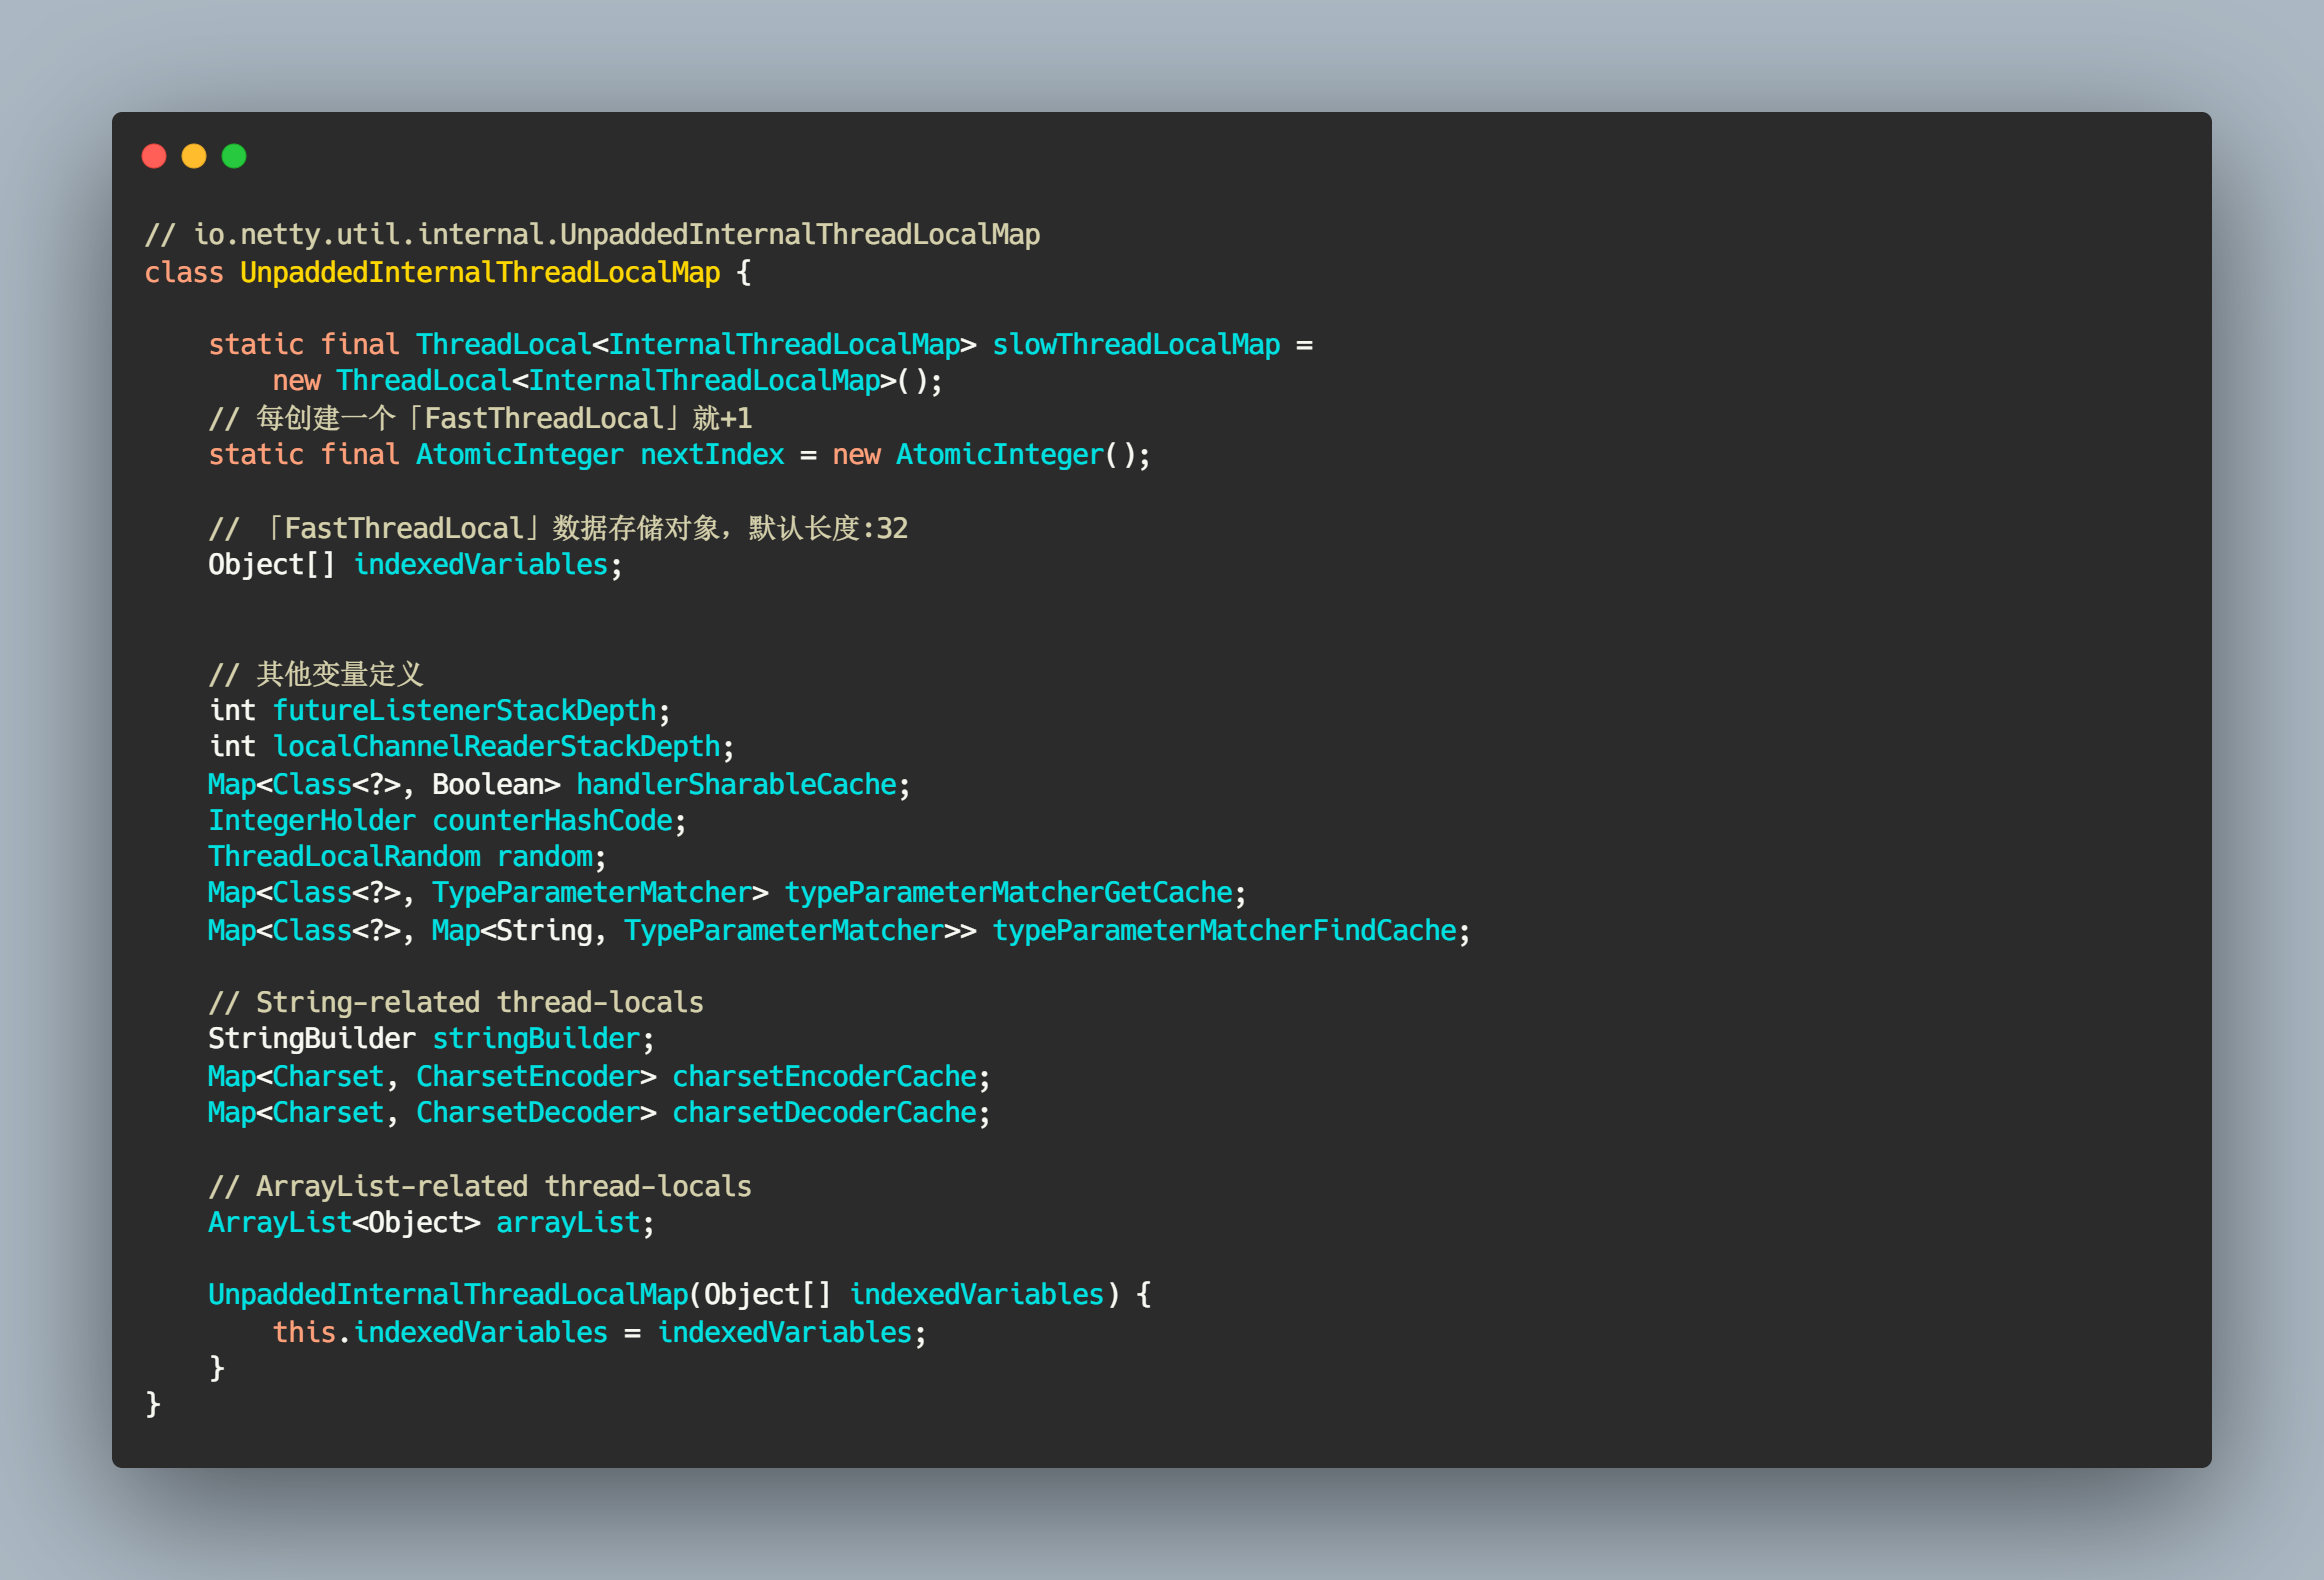Click the this keyword in constructor
This screenshot has height=1580, width=2324.
click(304, 1333)
